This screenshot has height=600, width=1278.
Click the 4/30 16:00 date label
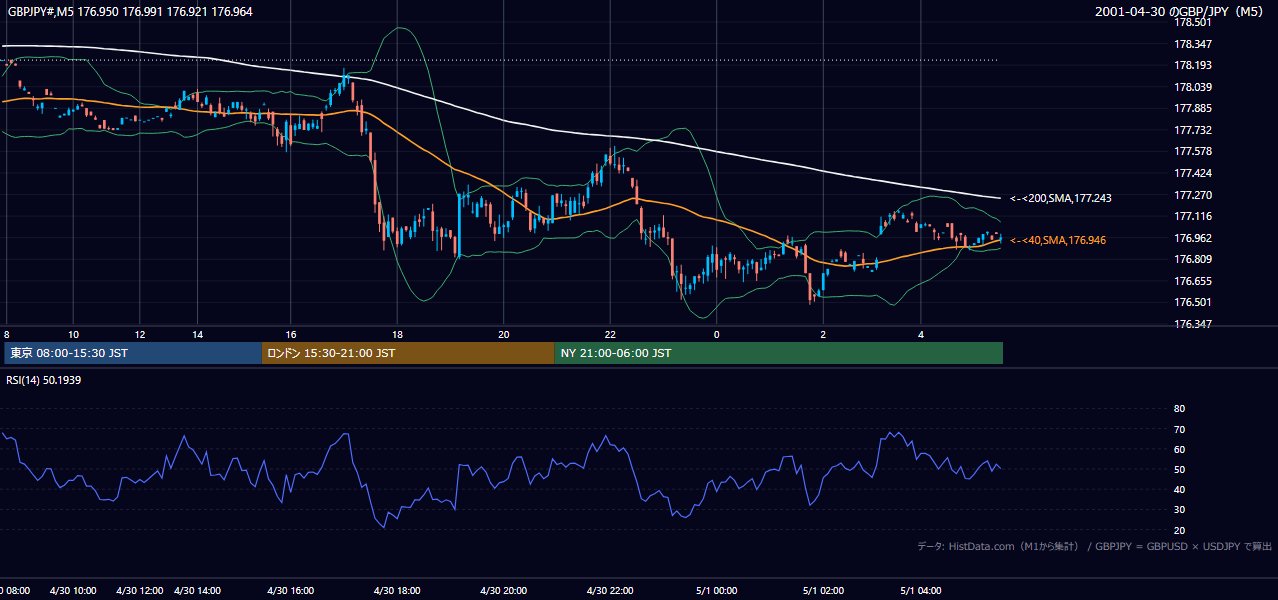pyautogui.click(x=290, y=591)
